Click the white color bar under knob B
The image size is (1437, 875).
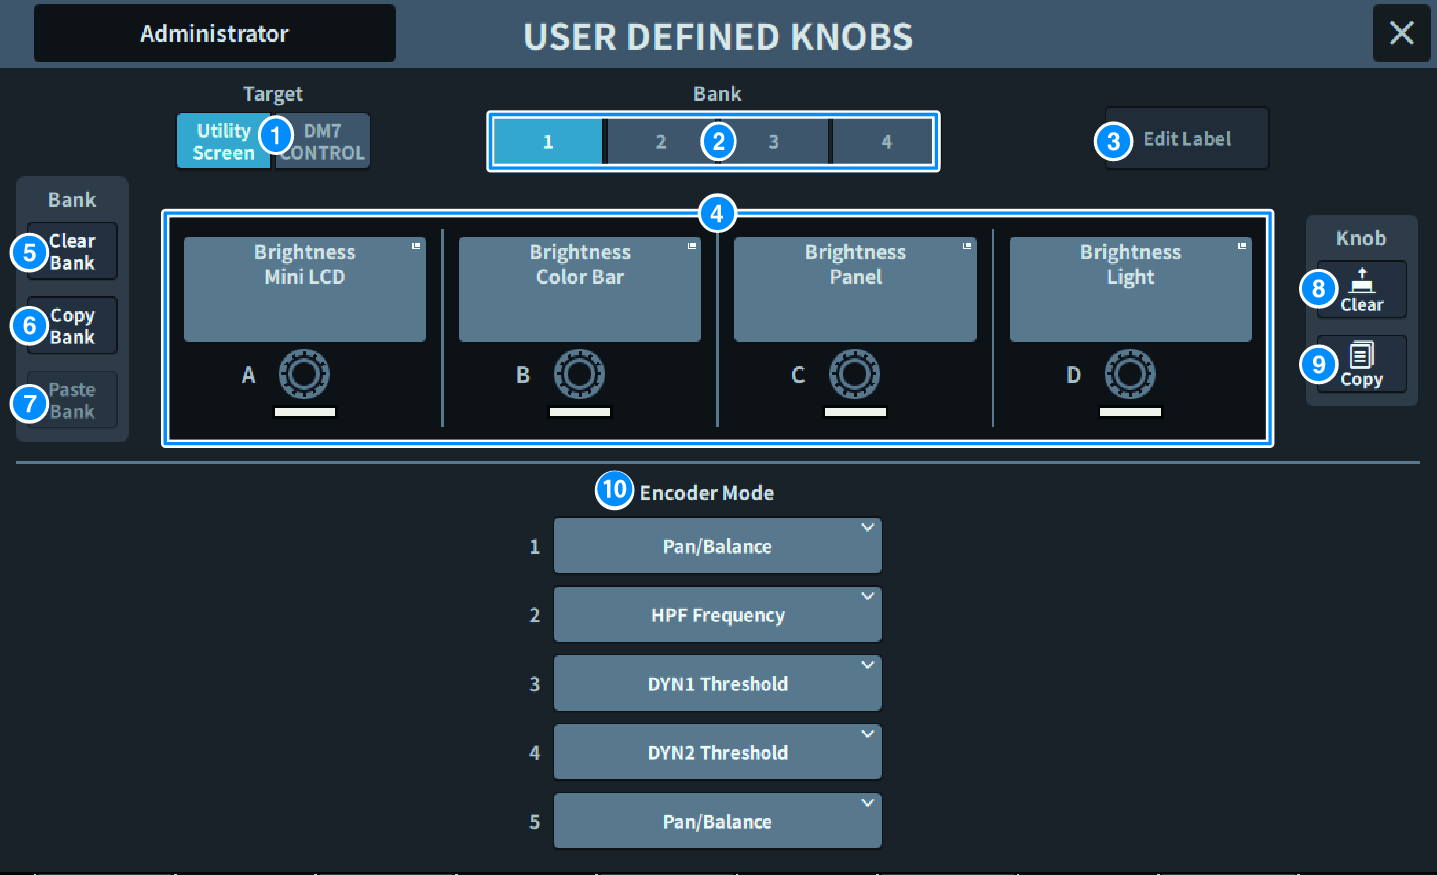[x=579, y=412]
